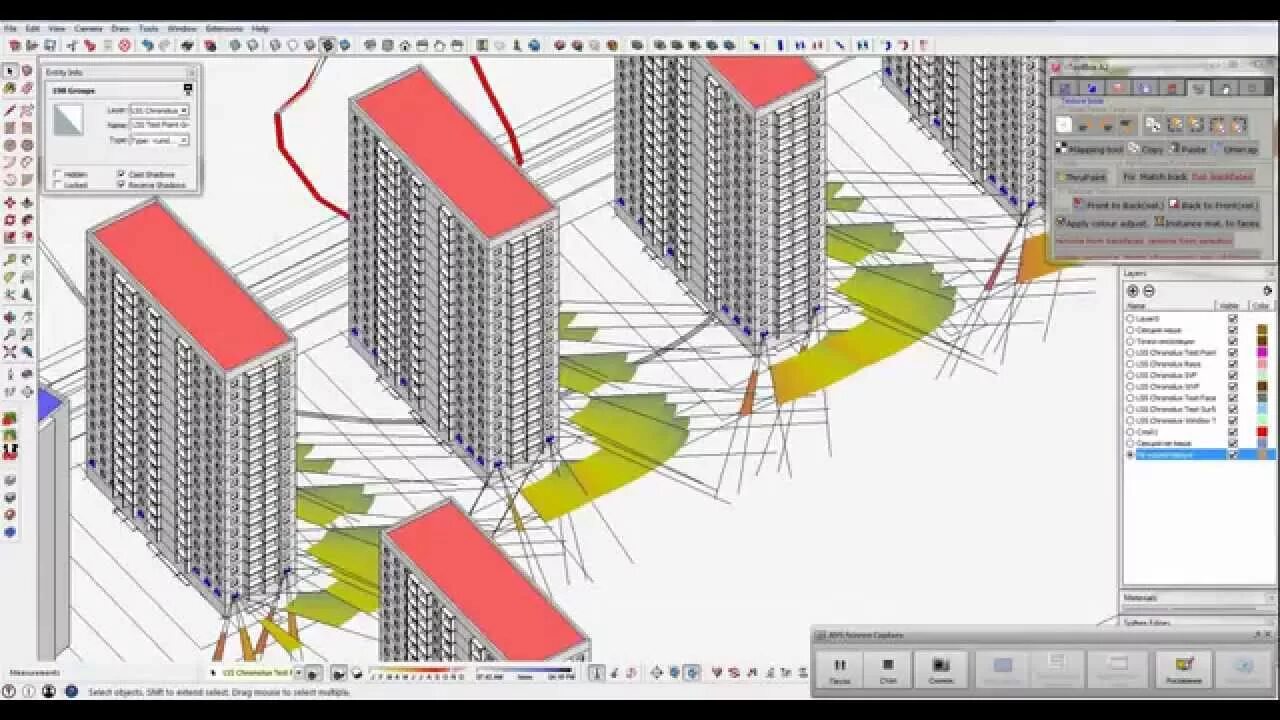Sort layers by Name column header
This screenshot has width=1280, height=720.
coord(1137,305)
